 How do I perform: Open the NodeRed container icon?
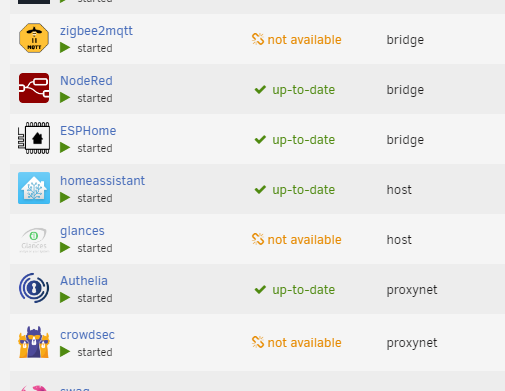[34, 88]
